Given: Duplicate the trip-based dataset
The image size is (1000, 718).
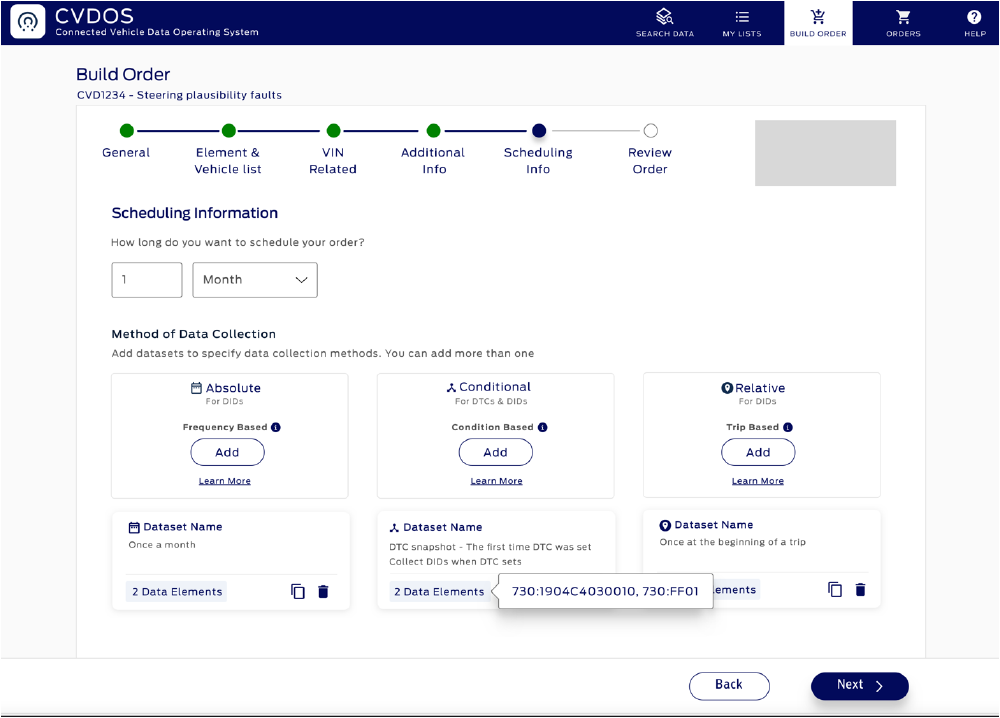Looking at the screenshot, I should click(x=835, y=590).
